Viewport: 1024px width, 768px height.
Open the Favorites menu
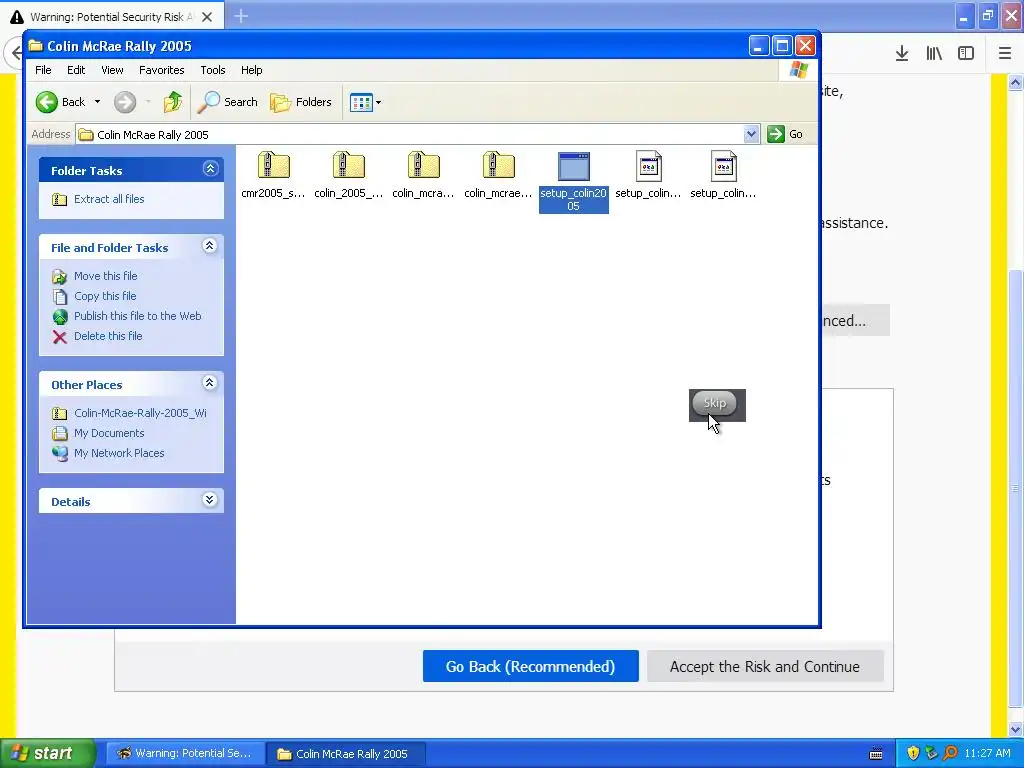point(161,70)
